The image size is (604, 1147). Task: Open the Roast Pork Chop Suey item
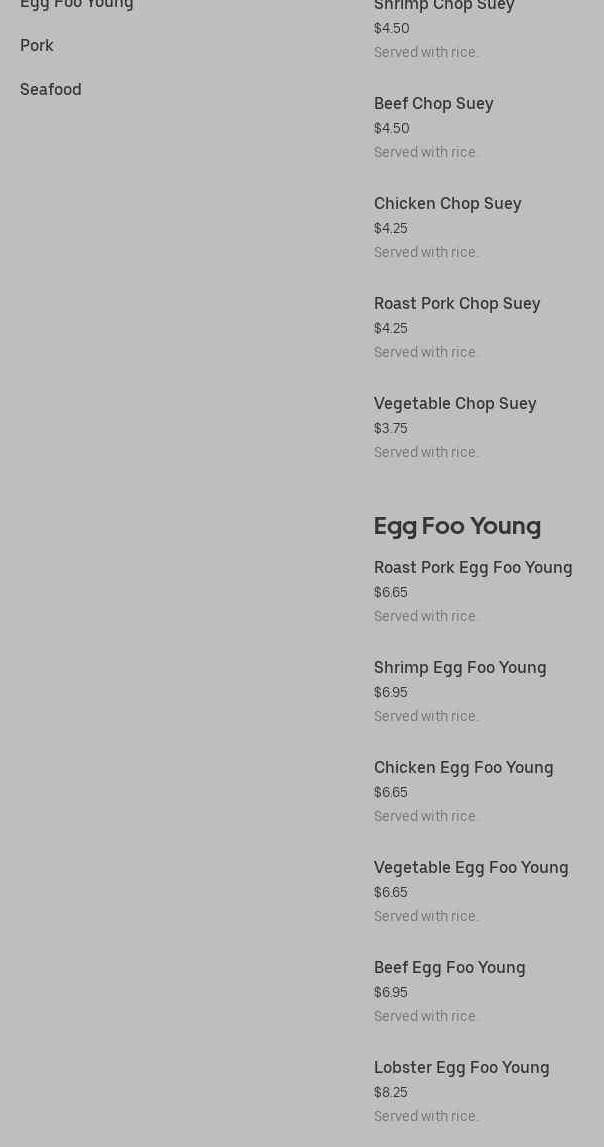pyautogui.click(x=457, y=304)
